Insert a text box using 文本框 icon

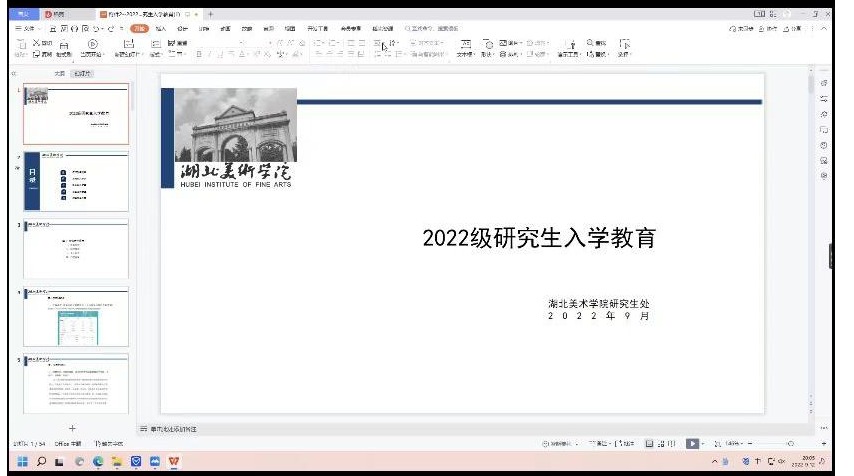coord(465,44)
